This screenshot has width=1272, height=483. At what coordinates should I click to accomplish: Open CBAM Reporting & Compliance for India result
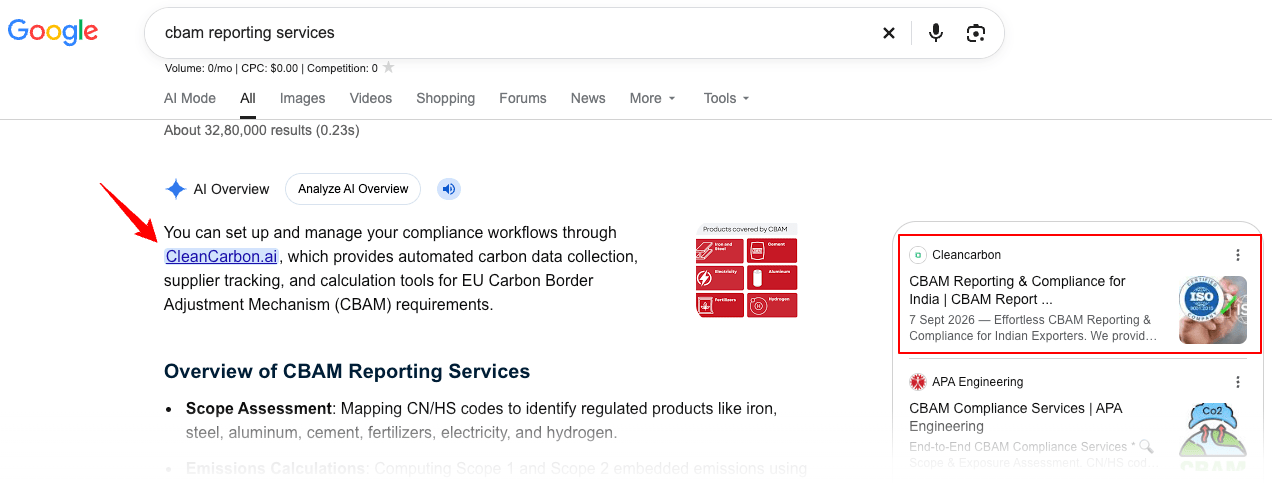1017,290
